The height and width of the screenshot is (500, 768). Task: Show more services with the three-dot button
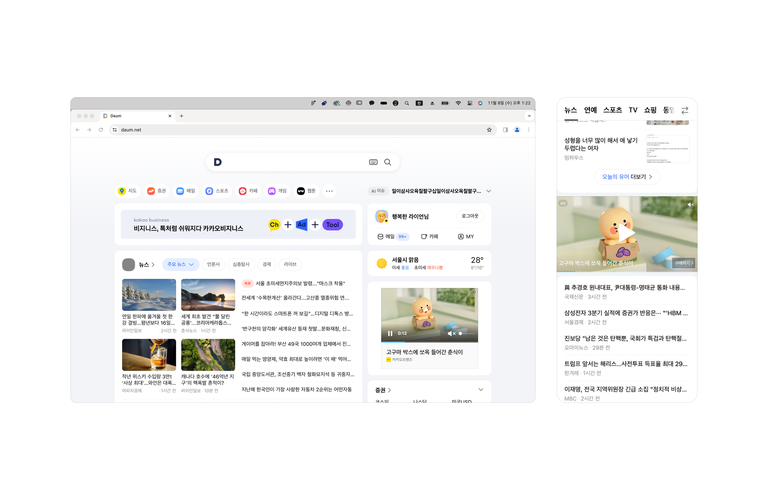(329, 191)
